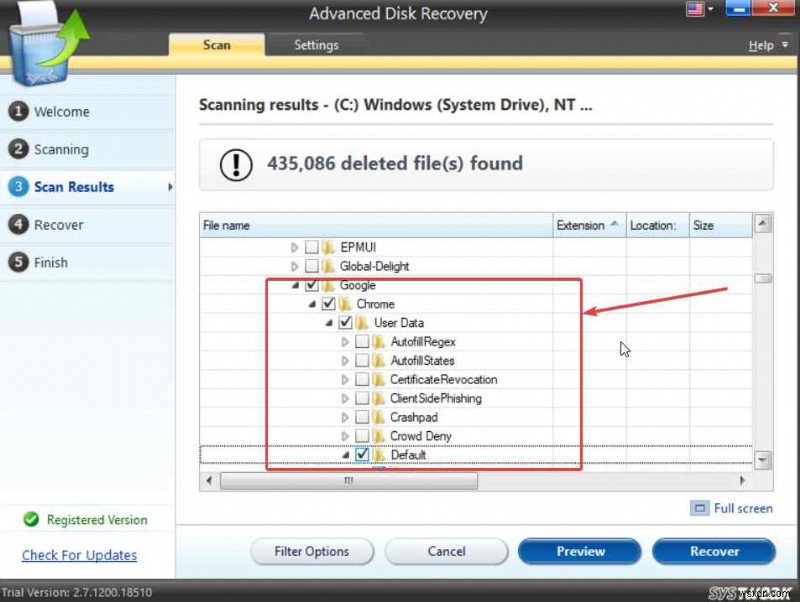Click the Welcome step icon in sidebar
Image resolution: width=800 pixels, height=602 pixels.
(18, 112)
